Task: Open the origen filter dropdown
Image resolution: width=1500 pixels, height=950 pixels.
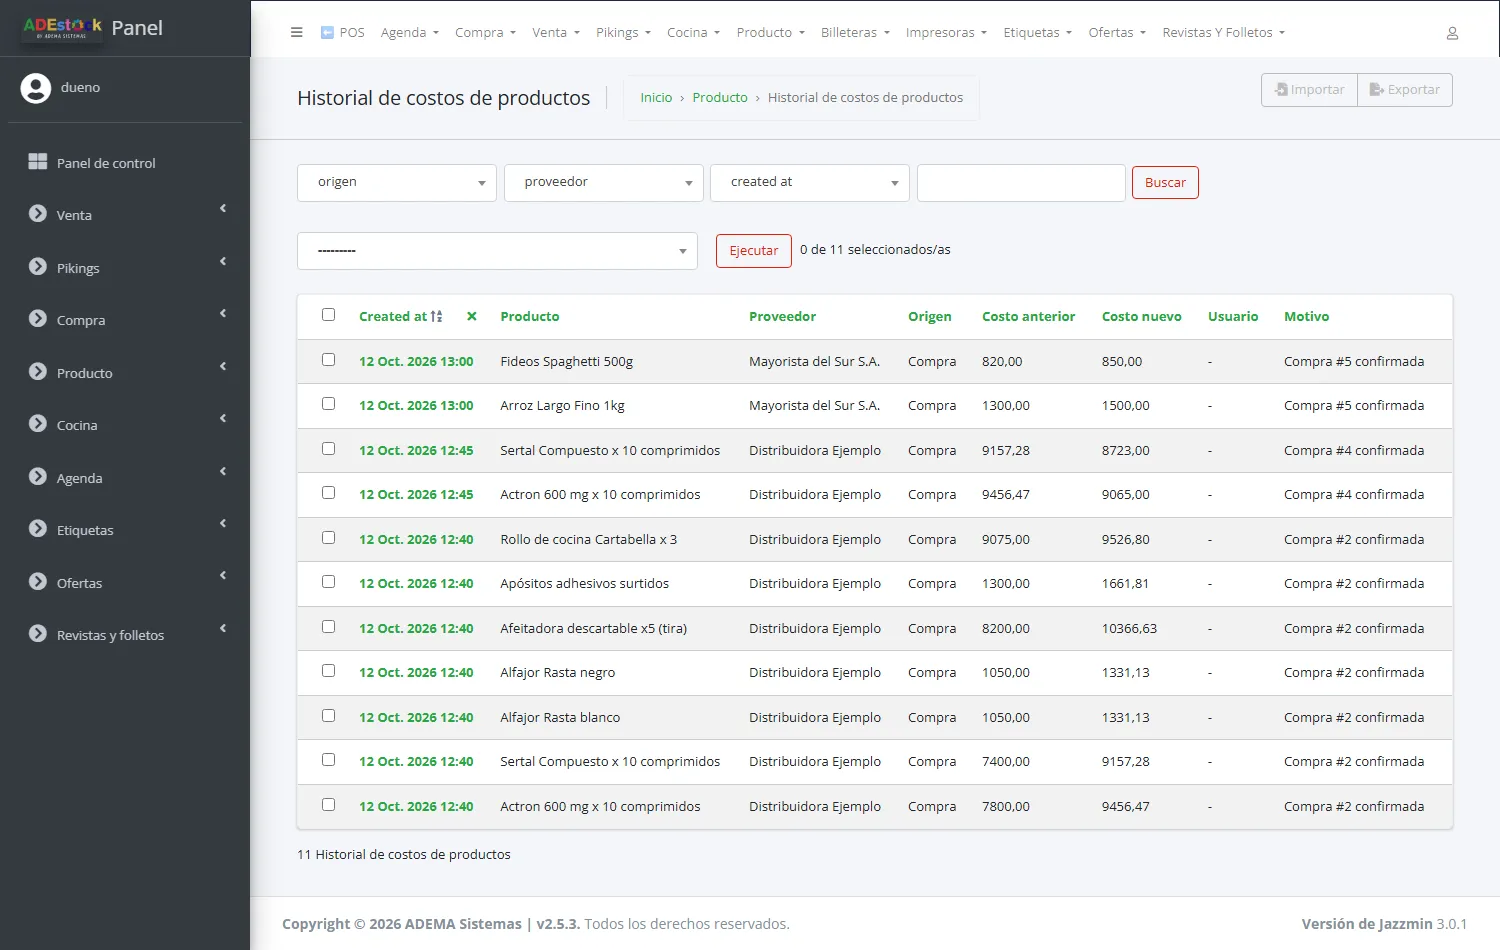Action: point(397,183)
